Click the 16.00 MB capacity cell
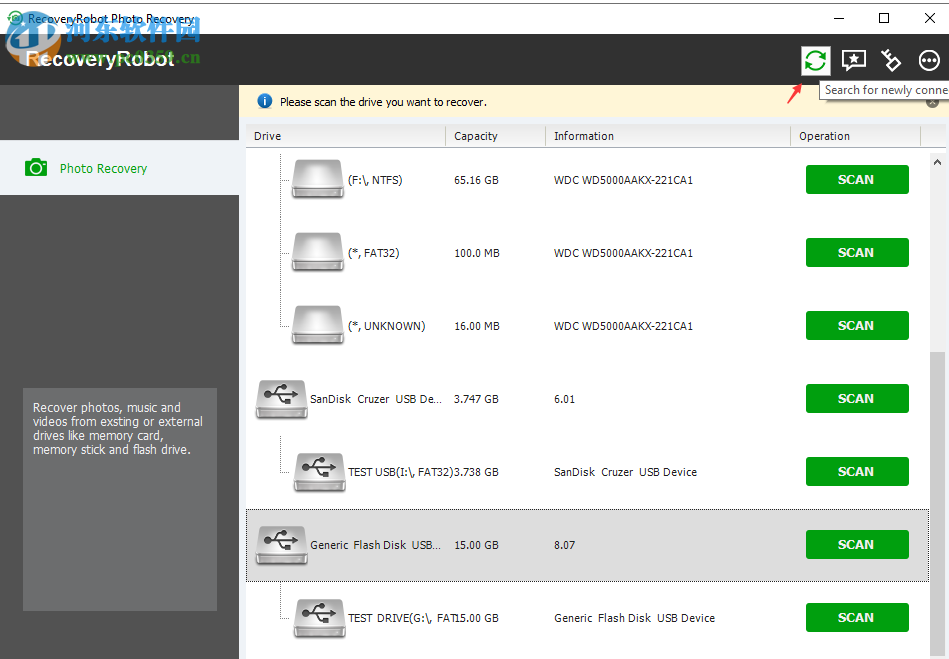Screen dimensions: 949x659 (x=477, y=327)
